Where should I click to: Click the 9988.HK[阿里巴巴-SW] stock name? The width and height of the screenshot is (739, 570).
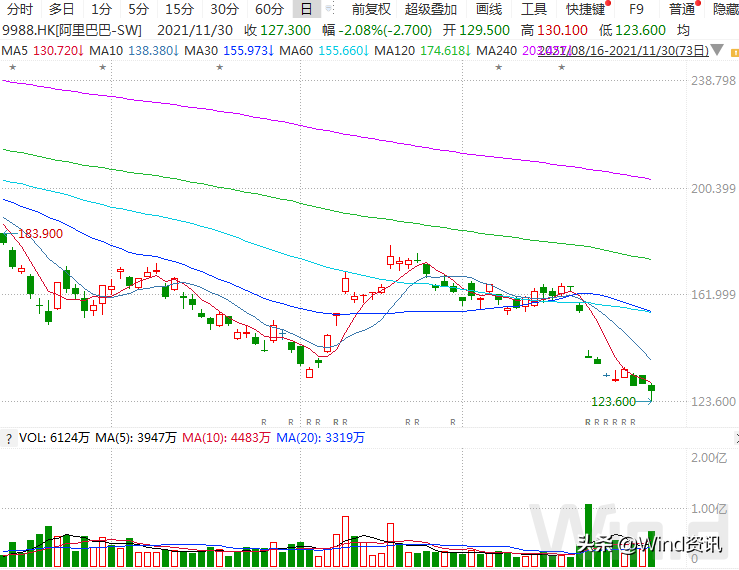click(72, 31)
